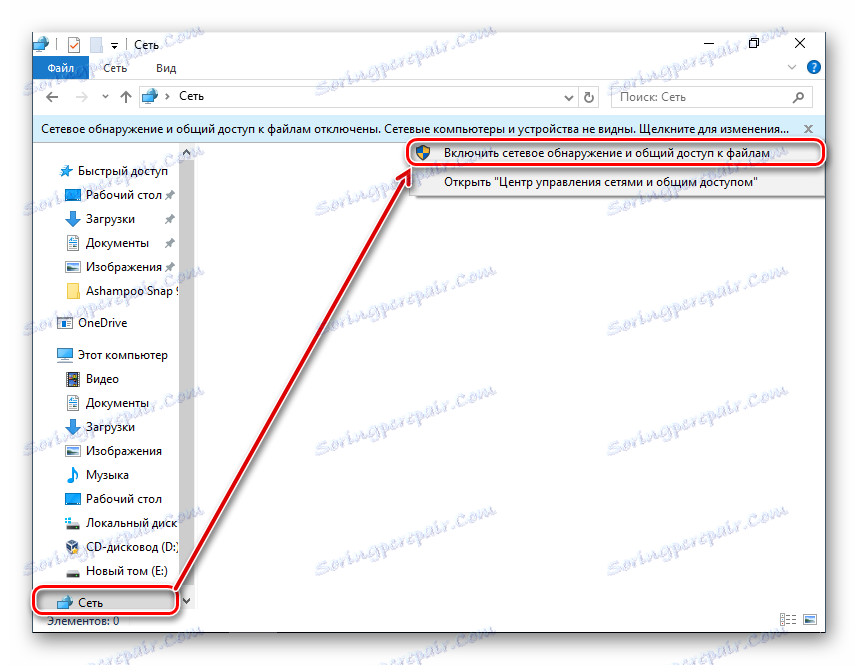The image size is (858, 665).
Task: Open Help via the question mark icon
Action: pyautogui.click(x=814, y=67)
